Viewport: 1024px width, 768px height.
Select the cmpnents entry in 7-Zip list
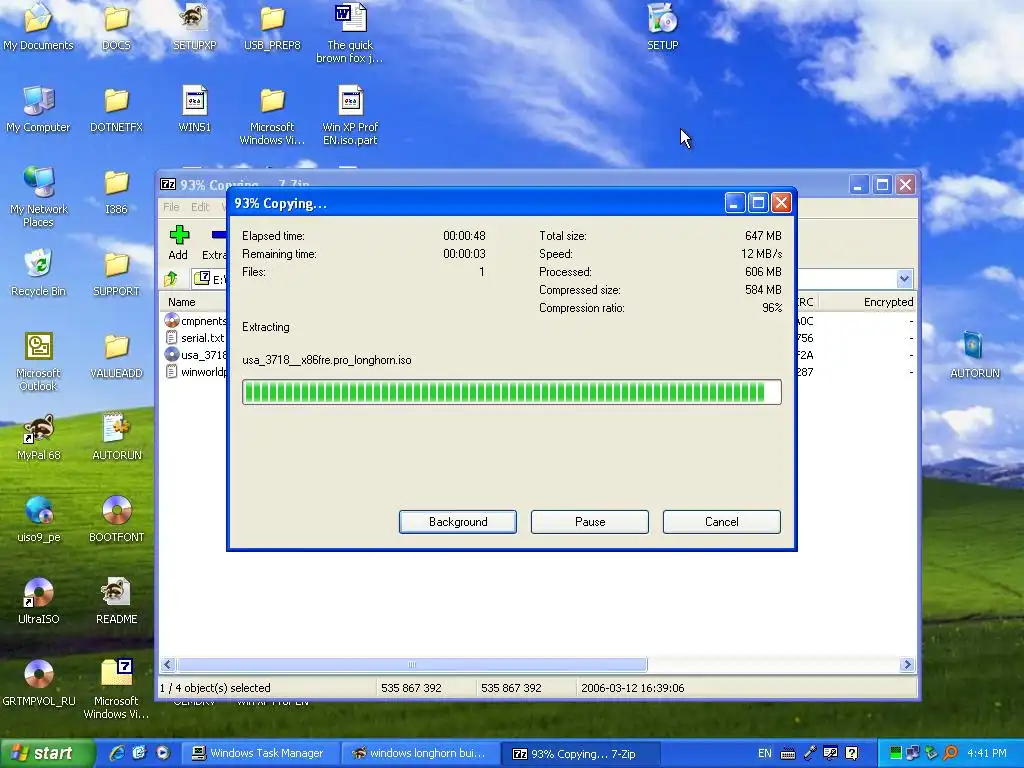coord(195,321)
